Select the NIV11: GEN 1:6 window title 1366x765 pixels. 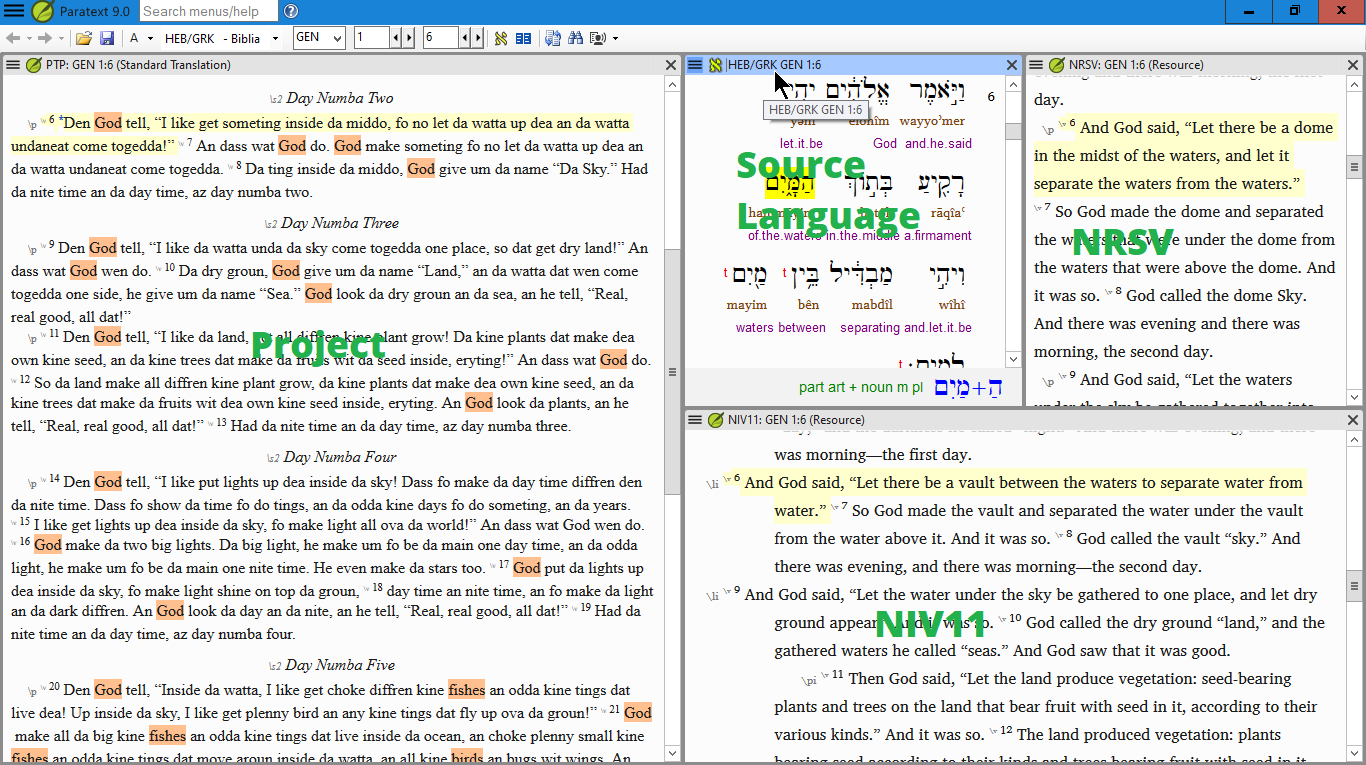[796, 420]
